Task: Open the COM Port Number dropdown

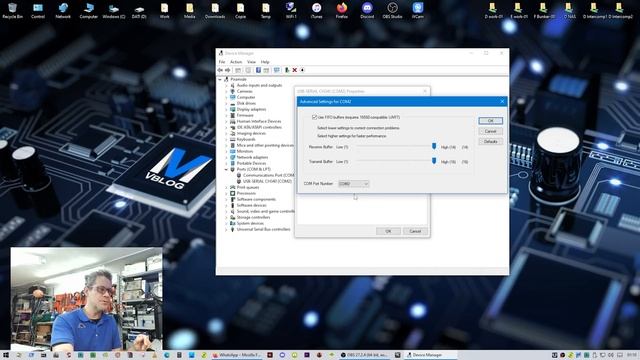Action: tap(353, 184)
